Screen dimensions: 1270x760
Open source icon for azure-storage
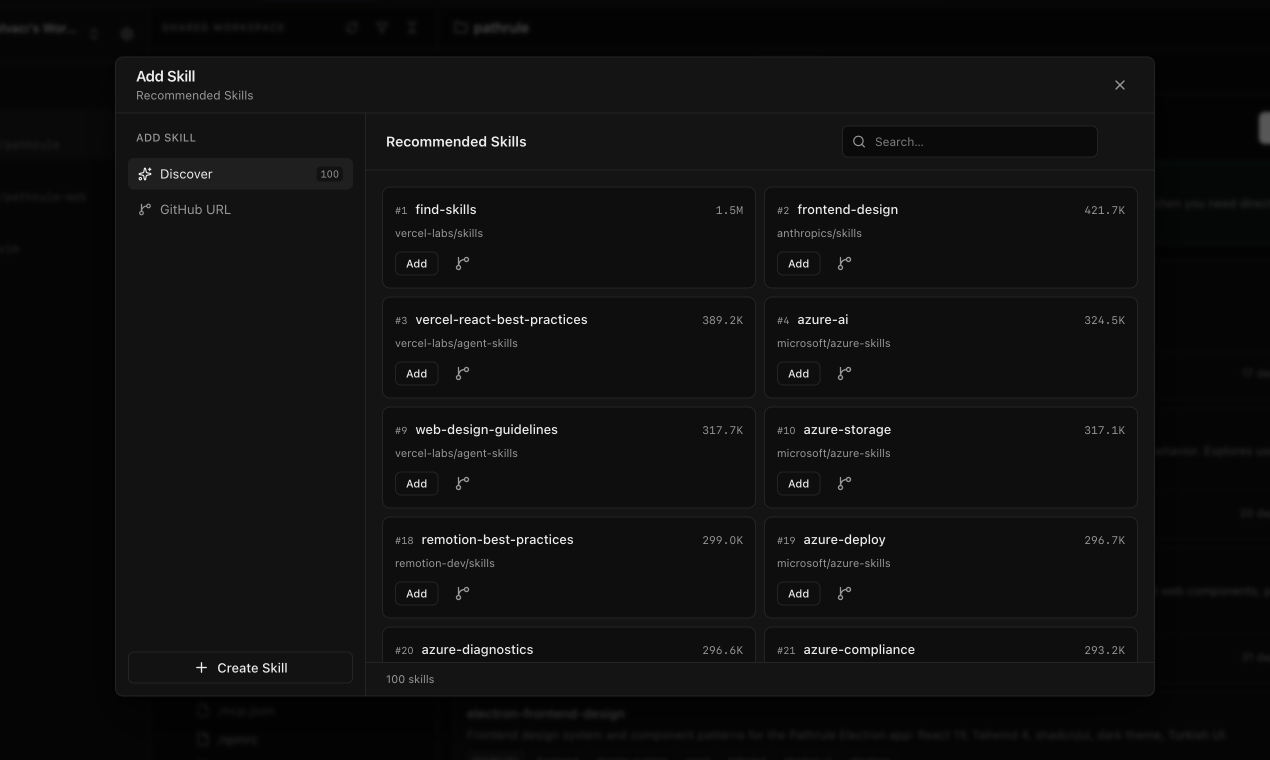[844, 484]
